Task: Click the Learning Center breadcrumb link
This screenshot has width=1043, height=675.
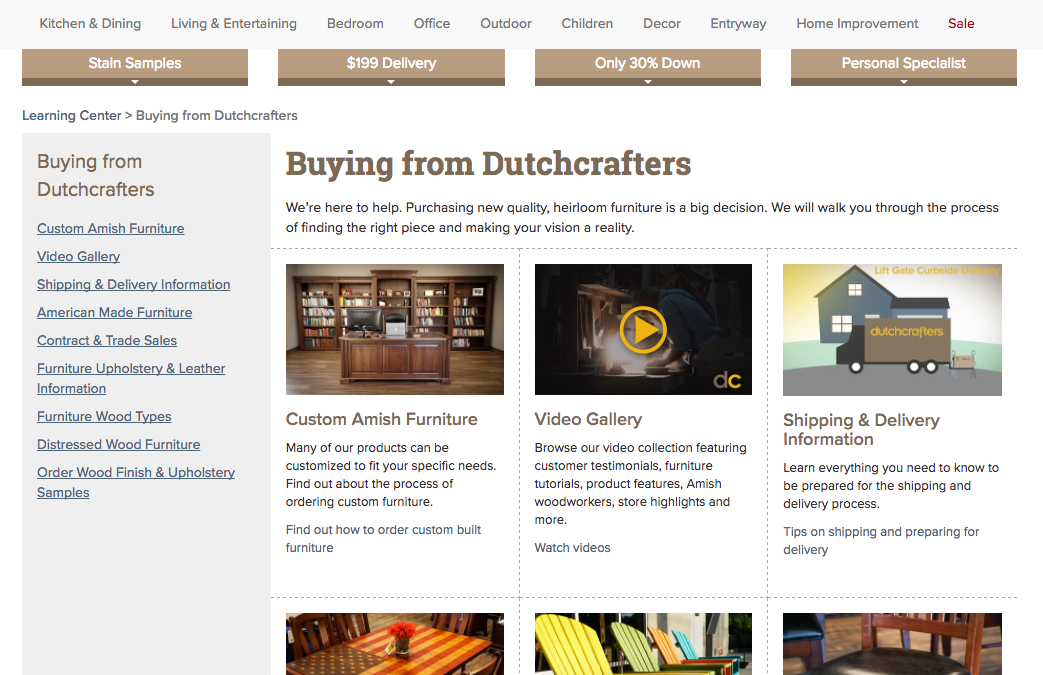Action: (72, 115)
